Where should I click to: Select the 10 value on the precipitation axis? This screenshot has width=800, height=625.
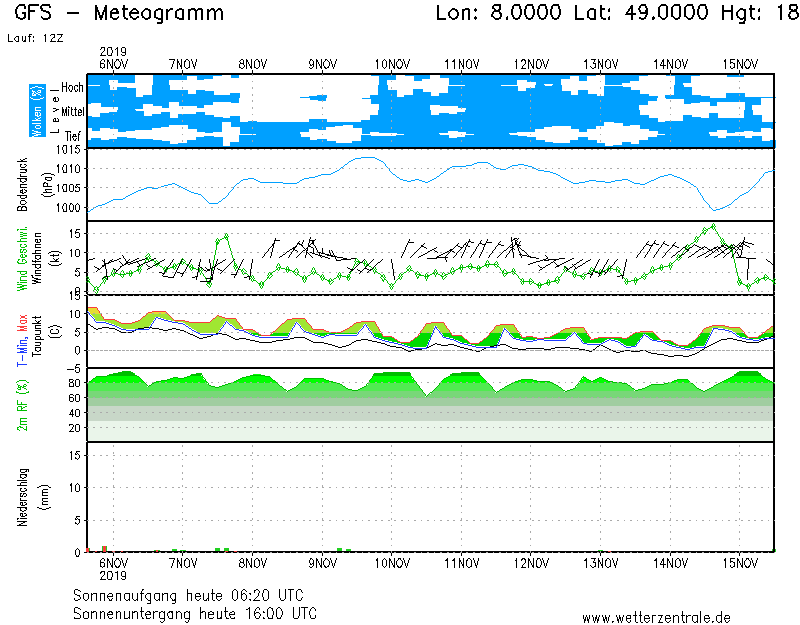(x=74, y=488)
